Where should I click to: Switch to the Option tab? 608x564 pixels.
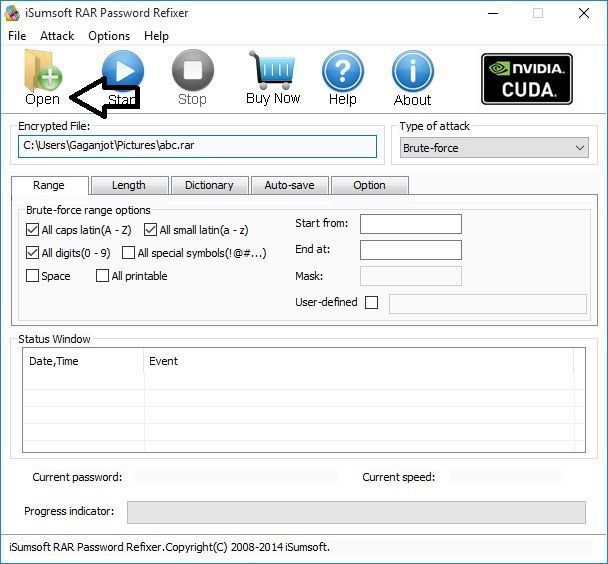tap(370, 185)
